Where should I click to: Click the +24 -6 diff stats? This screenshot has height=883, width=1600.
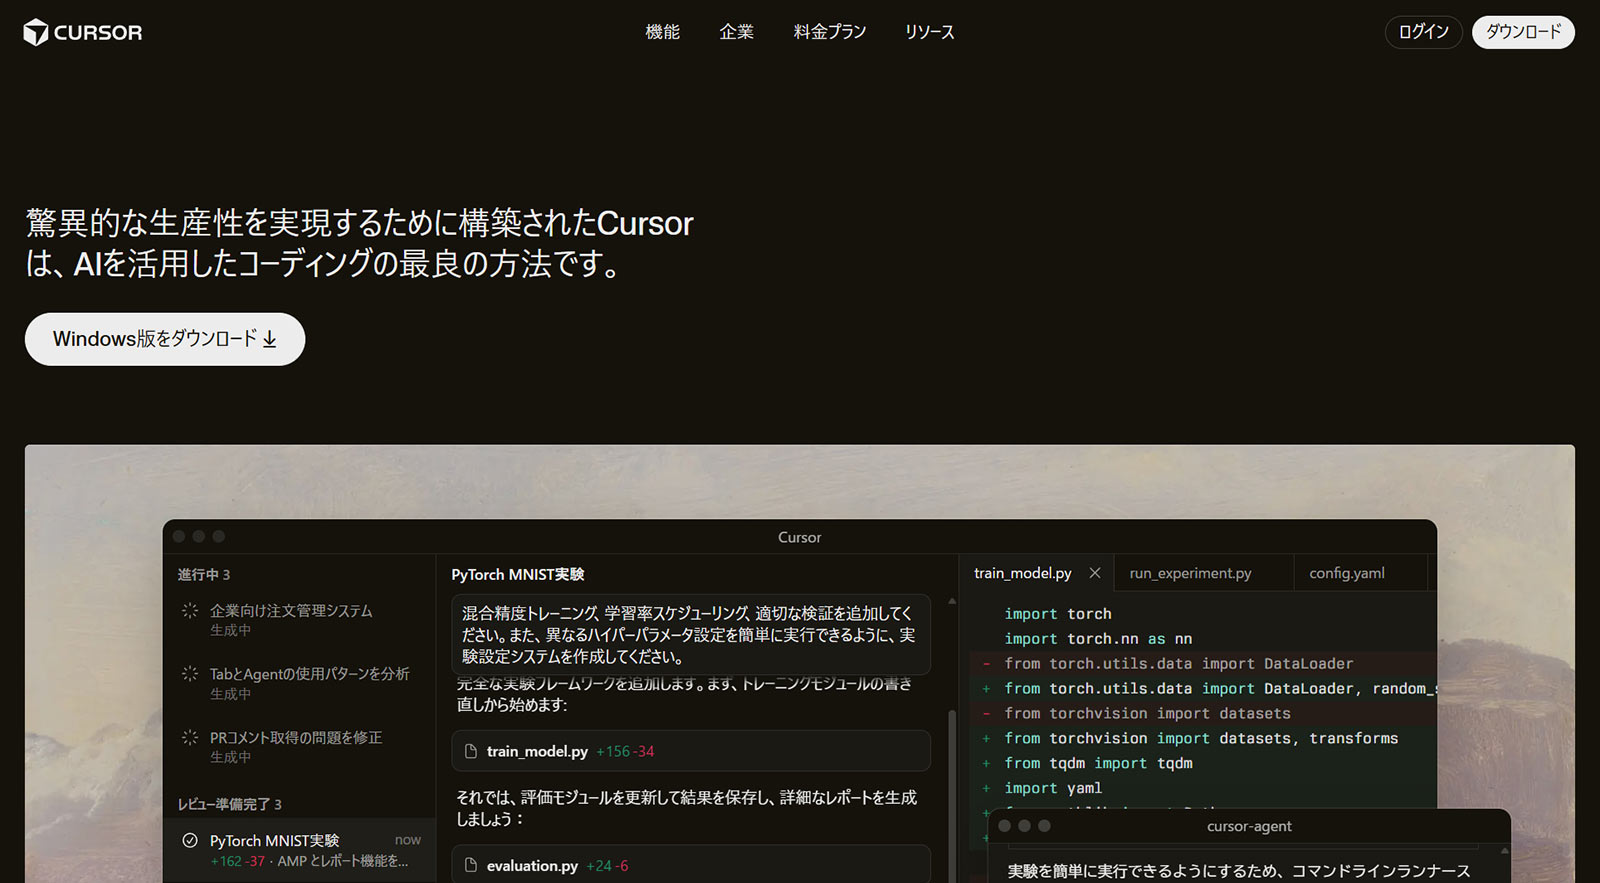[607, 866]
